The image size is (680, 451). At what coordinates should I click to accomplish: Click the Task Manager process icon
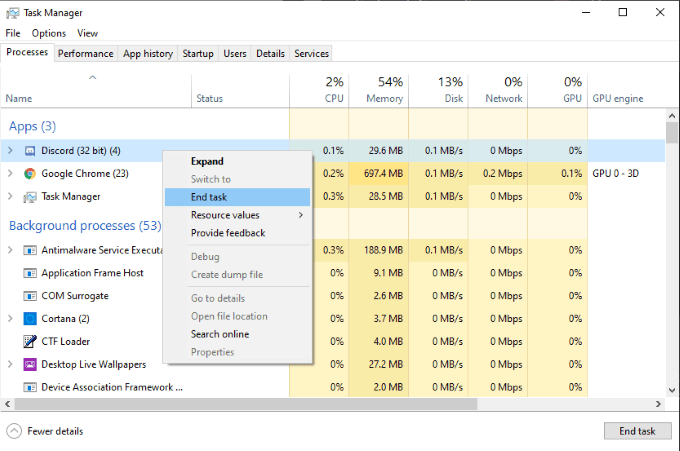pos(30,197)
